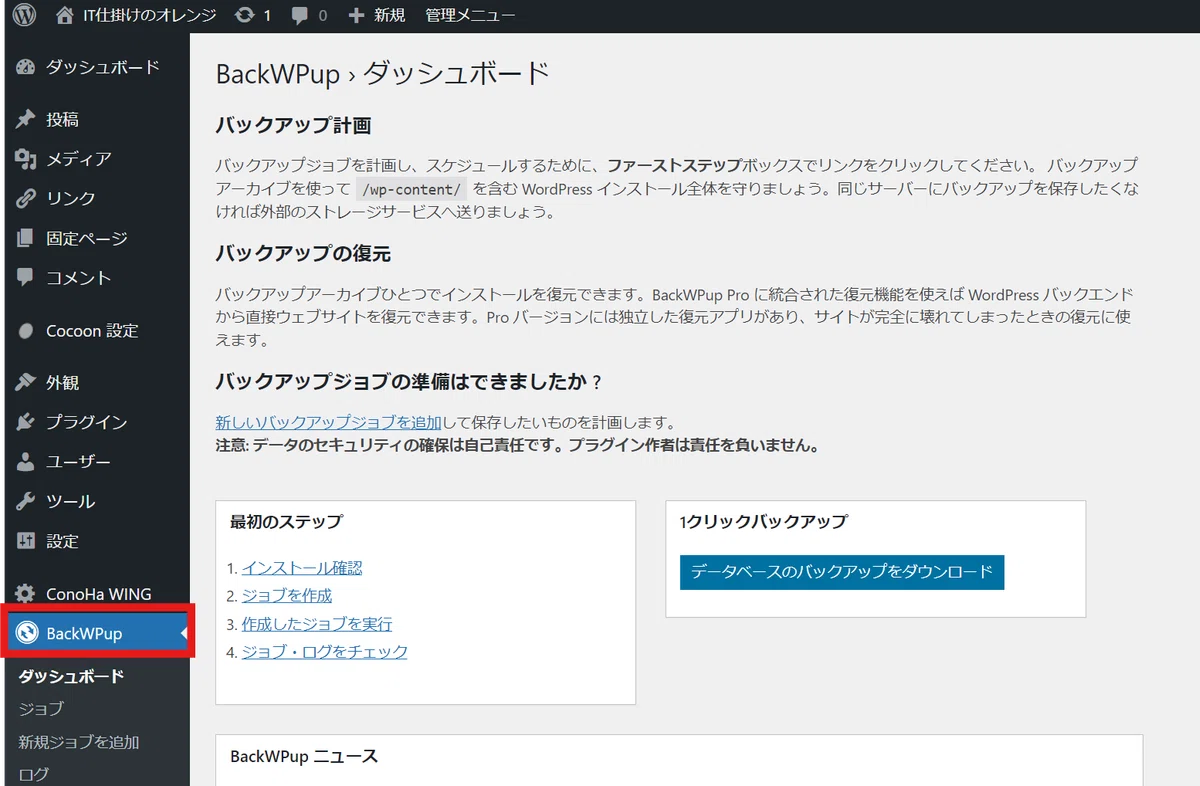Open the メディア menu label

(x=79, y=159)
